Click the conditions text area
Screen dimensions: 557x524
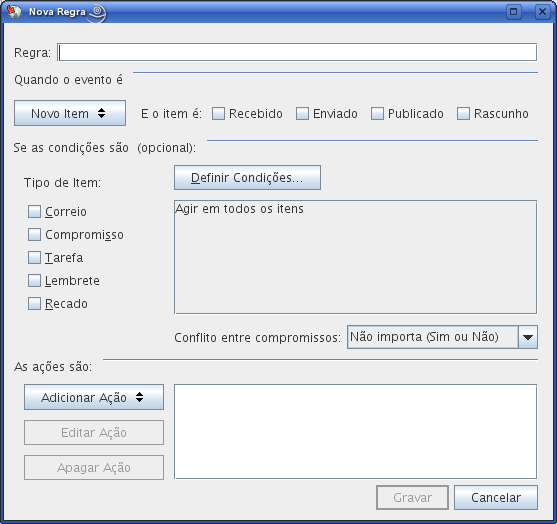point(355,257)
